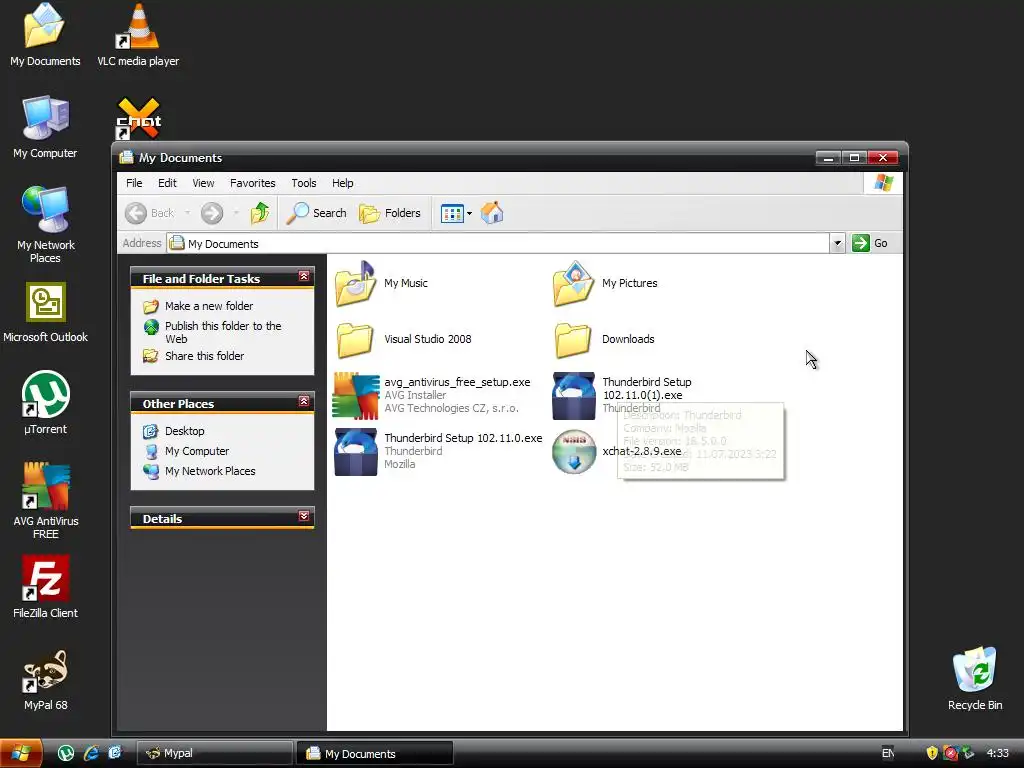The height and width of the screenshot is (768, 1024).
Task: Select Thunderbird Setup 102.11.0.exe file name
Action: click(463, 438)
